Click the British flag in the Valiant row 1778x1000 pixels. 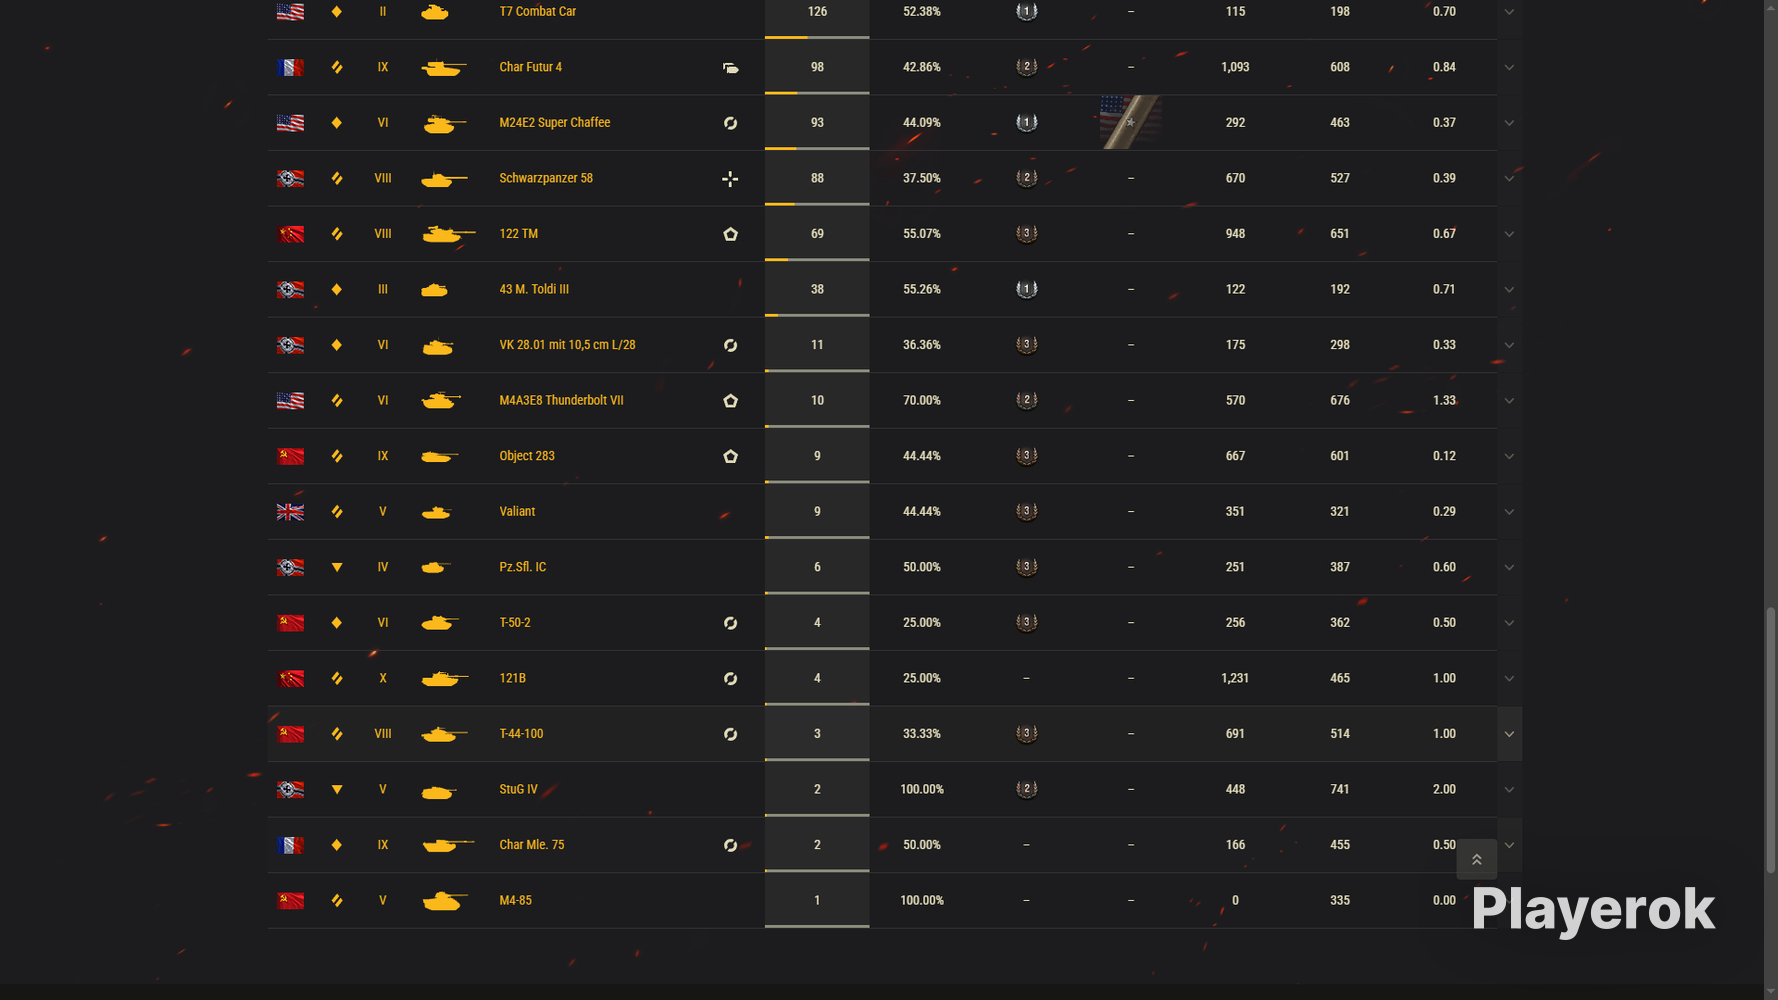(290, 512)
